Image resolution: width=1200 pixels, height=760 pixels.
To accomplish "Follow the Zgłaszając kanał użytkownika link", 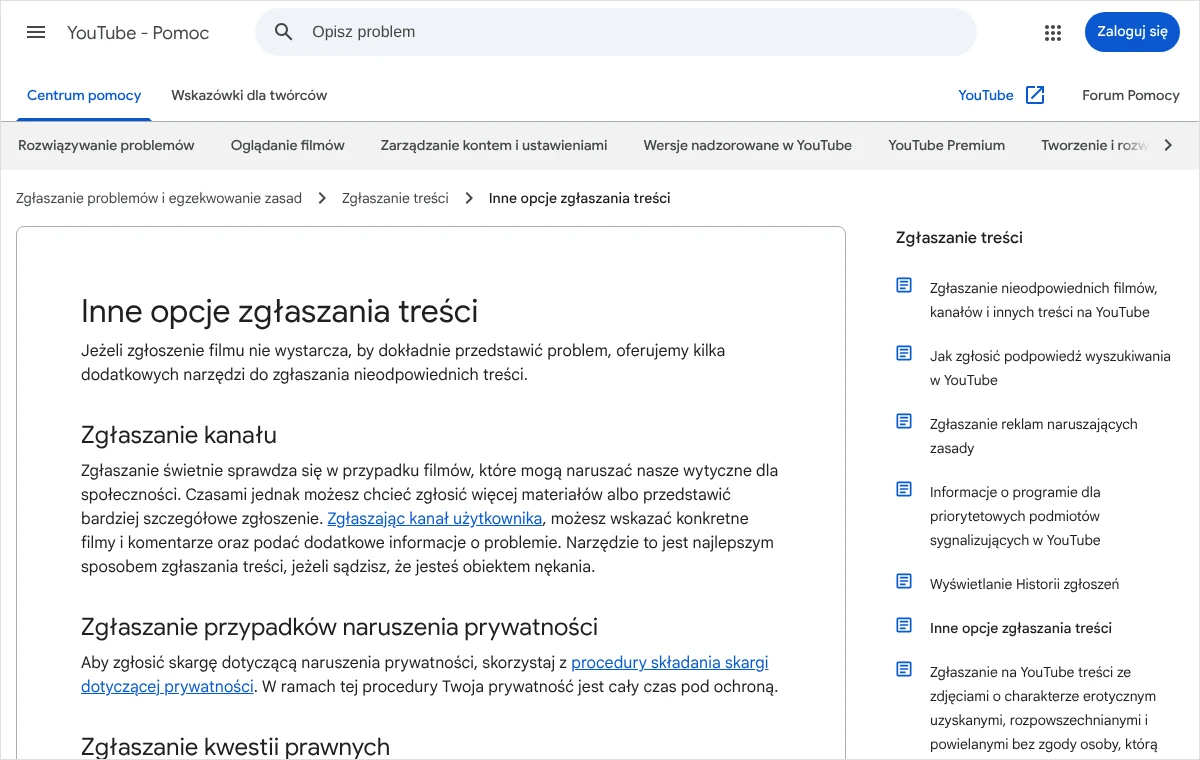I will coord(435,518).
